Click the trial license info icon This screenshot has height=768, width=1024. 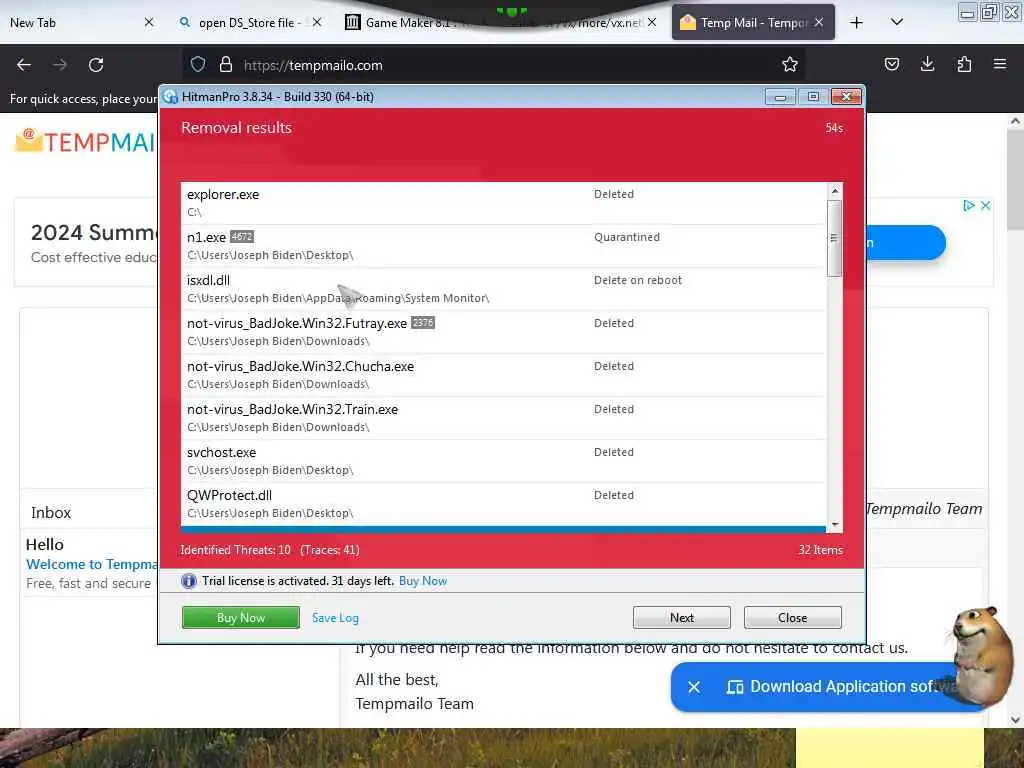189,581
